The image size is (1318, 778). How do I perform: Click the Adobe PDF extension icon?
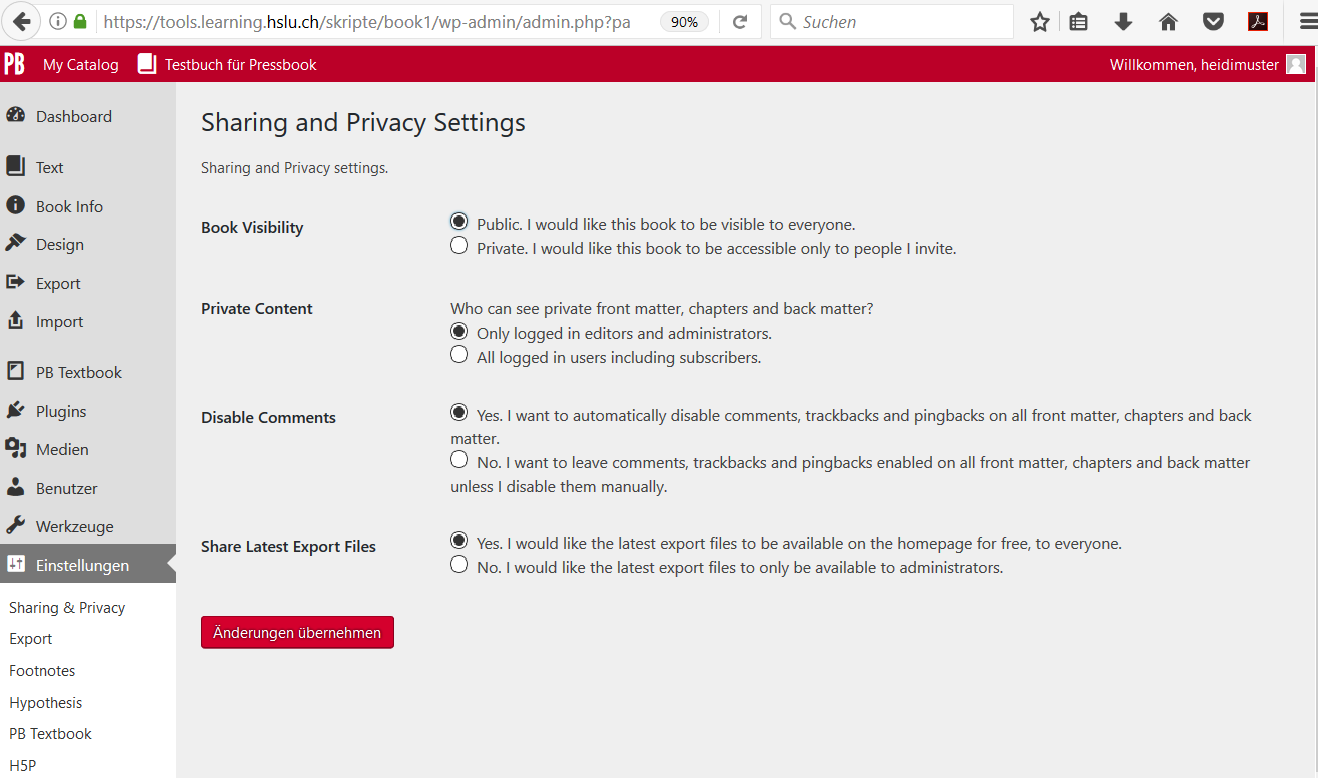point(1258,21)
